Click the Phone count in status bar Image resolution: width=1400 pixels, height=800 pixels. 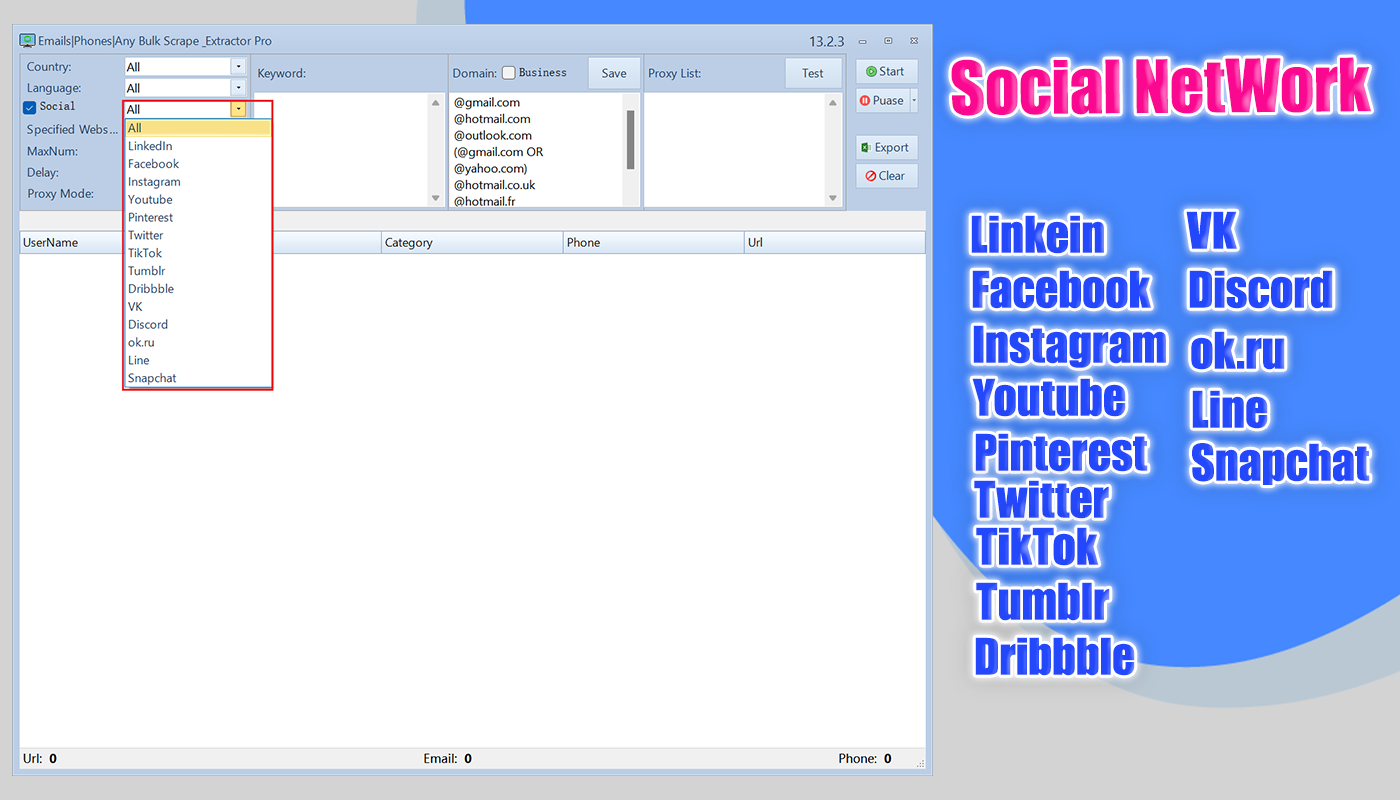click(x=888, y=759)
